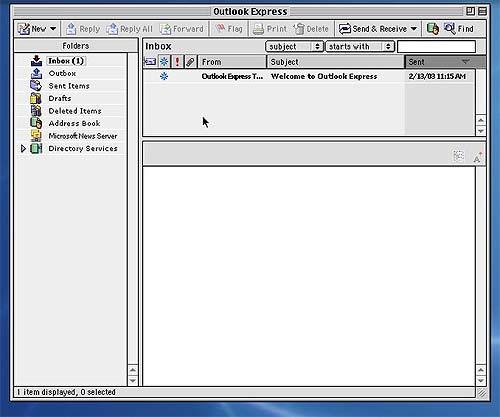Screen dimensions: 500x417
Task: Sort by message status column icon
Action: tap(150, 62)
